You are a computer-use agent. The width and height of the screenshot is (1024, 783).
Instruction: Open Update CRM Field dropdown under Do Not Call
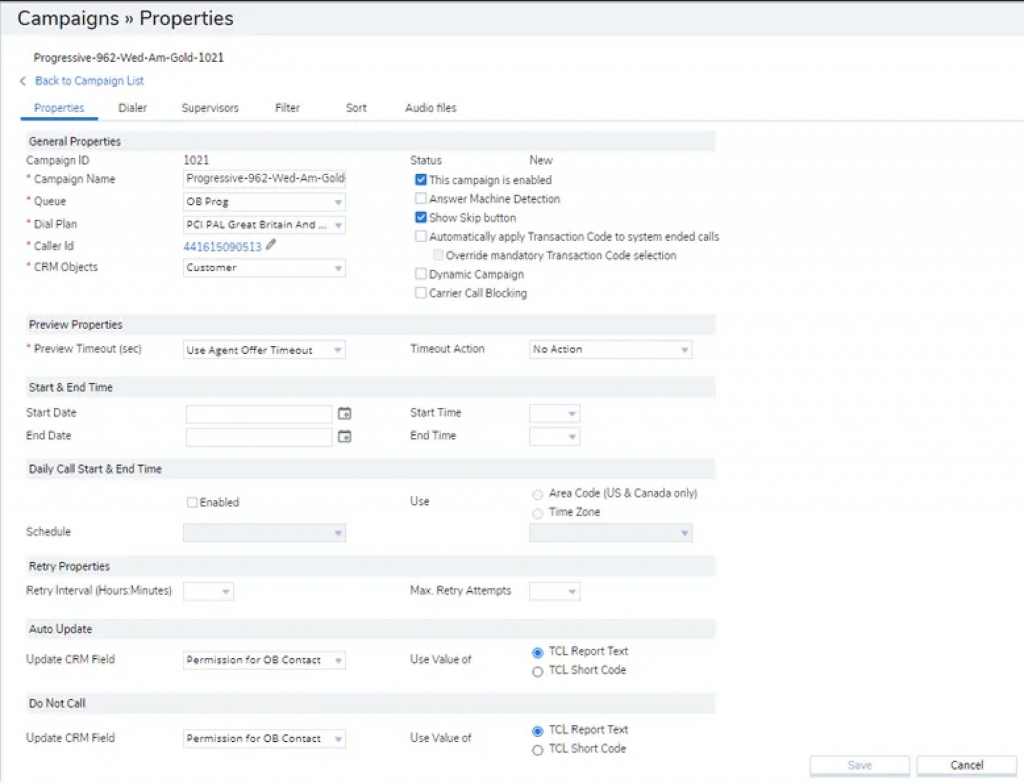pos(339,738)
